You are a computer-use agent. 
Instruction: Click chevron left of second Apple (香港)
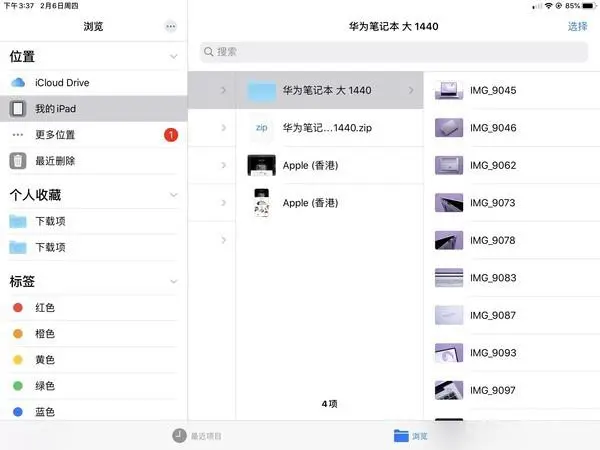tap(223, 203)
